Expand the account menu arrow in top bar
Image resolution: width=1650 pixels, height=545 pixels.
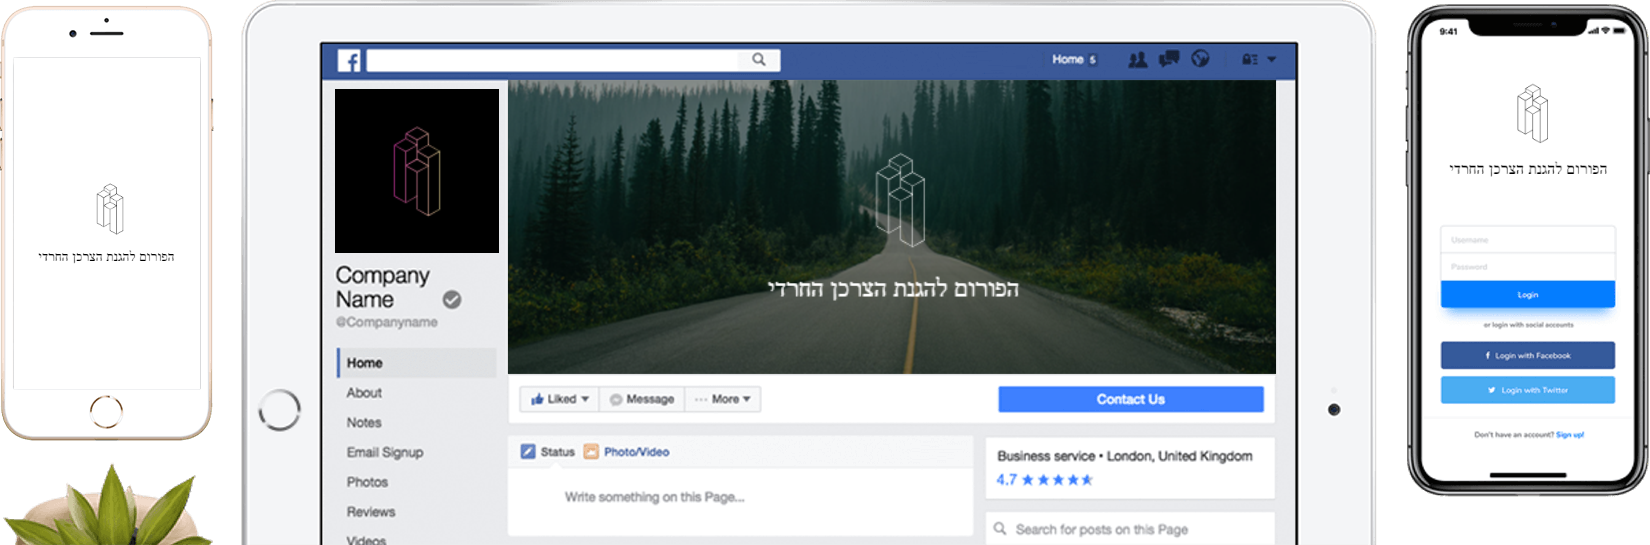click(1272, 60)
